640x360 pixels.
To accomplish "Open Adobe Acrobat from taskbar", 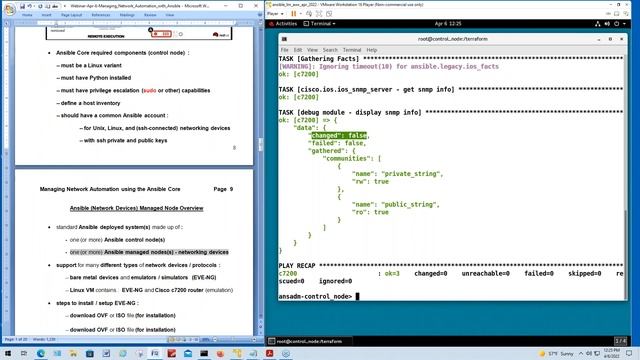I will [x=269, y=353].
